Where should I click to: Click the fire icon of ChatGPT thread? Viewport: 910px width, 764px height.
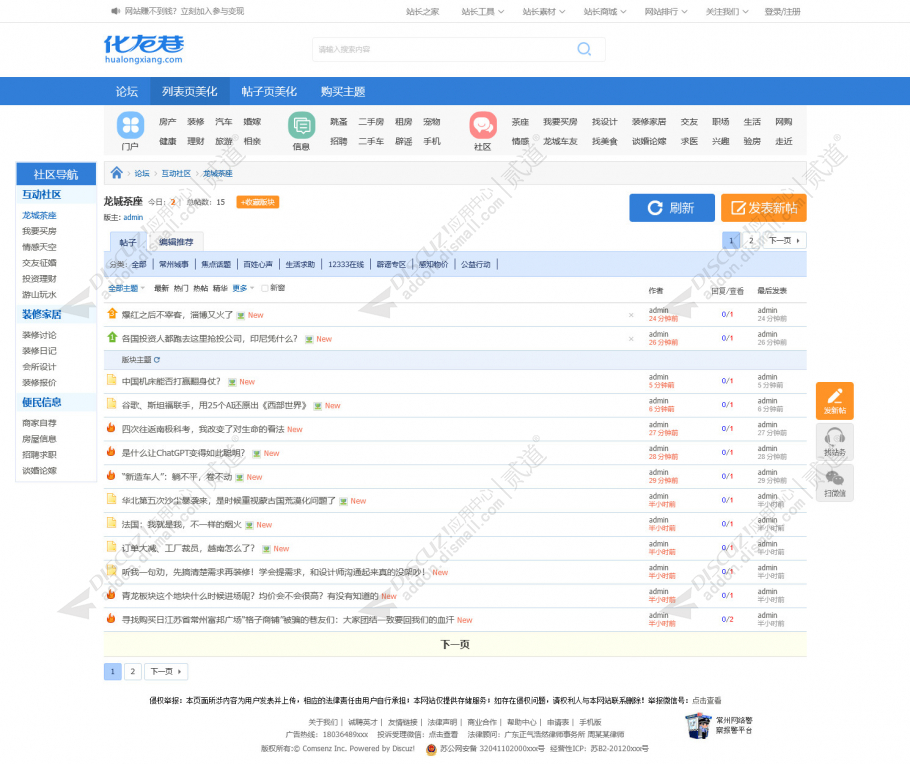point(111,452)
